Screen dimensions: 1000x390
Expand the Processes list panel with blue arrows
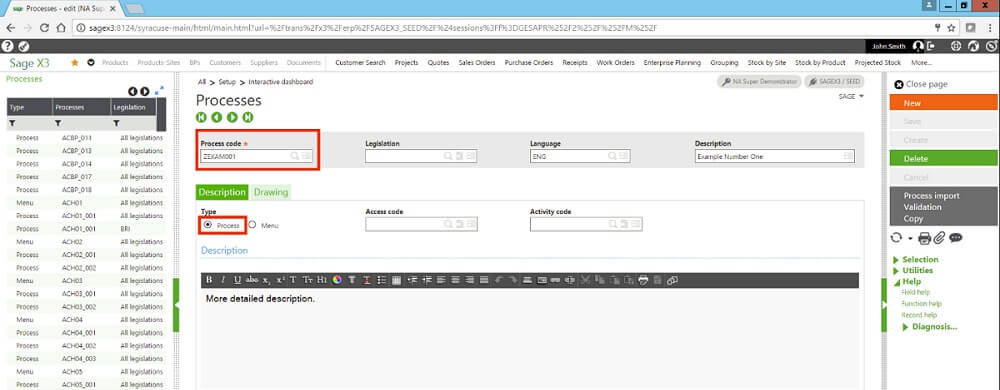(x=159, y=90)
